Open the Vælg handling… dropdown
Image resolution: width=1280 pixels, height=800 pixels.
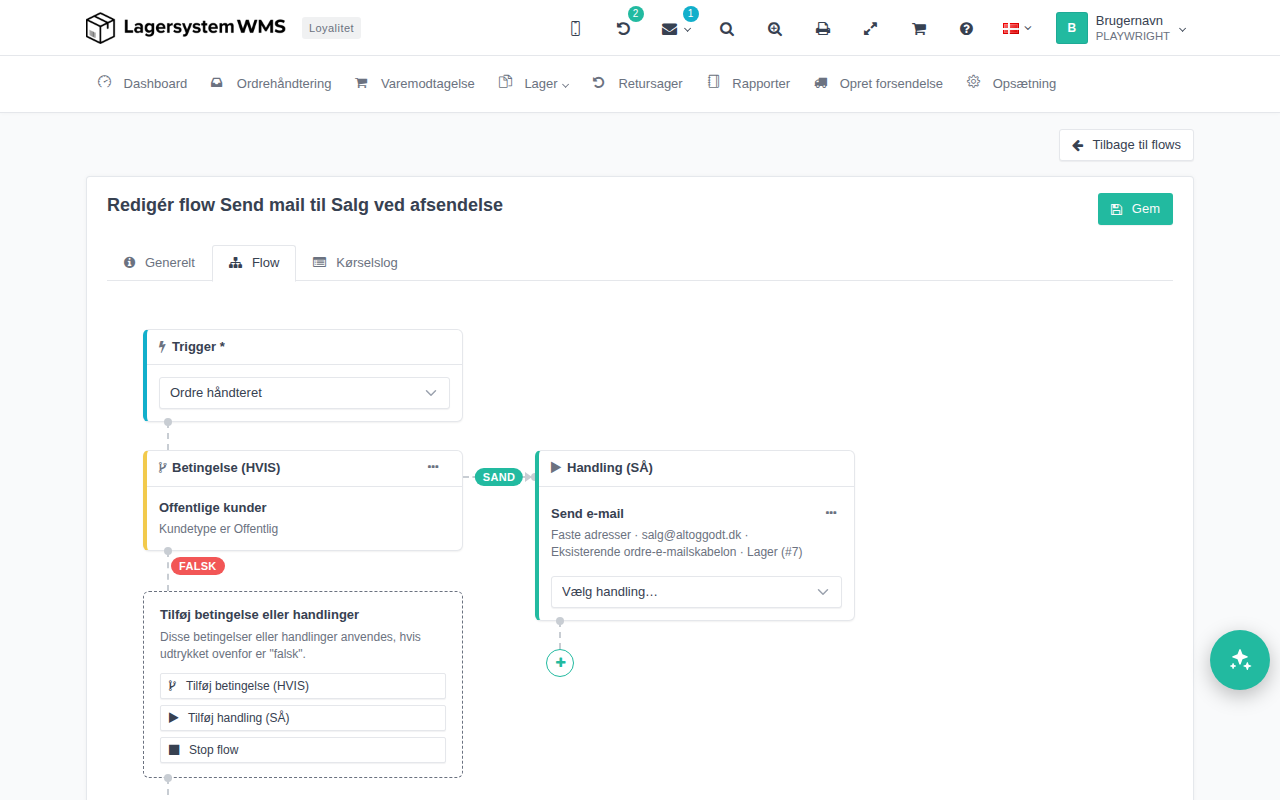pos(696,592)
